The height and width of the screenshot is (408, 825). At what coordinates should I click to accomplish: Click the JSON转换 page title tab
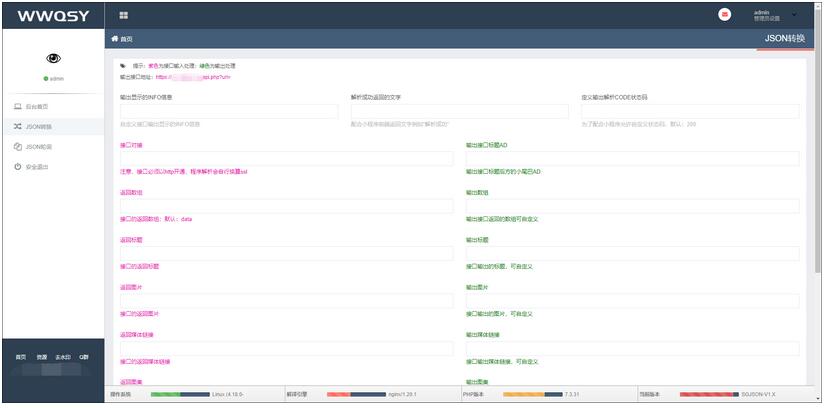click(x=784, y=38)
